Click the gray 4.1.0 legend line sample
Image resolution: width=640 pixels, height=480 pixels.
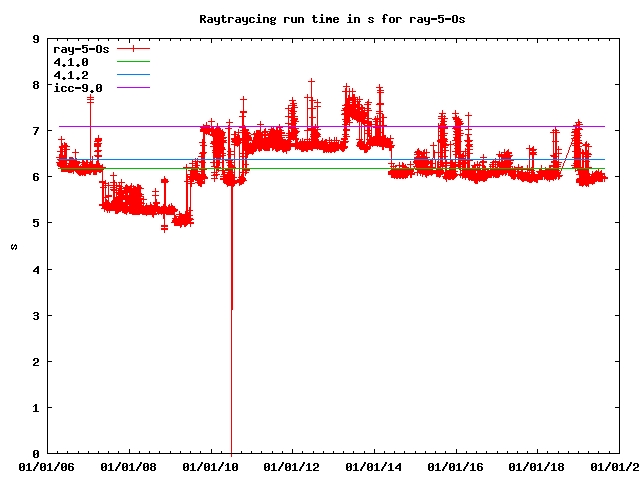(132, 61)
